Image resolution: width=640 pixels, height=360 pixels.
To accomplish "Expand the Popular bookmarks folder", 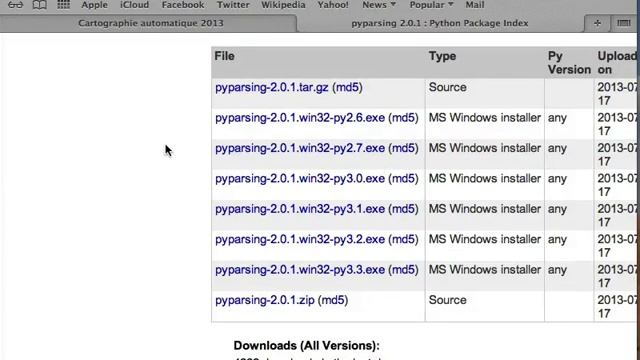I will 431,5.
